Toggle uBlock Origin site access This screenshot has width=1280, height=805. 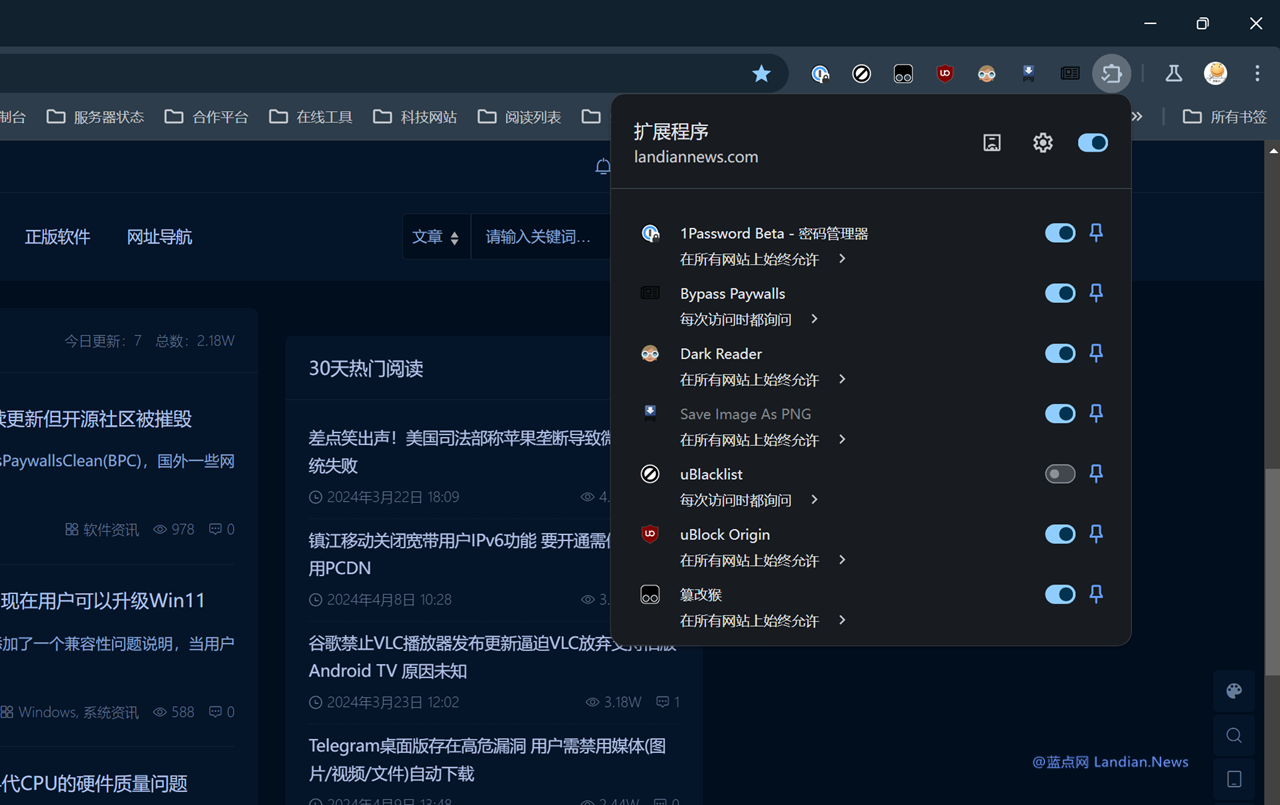(x=1060, y=534)
